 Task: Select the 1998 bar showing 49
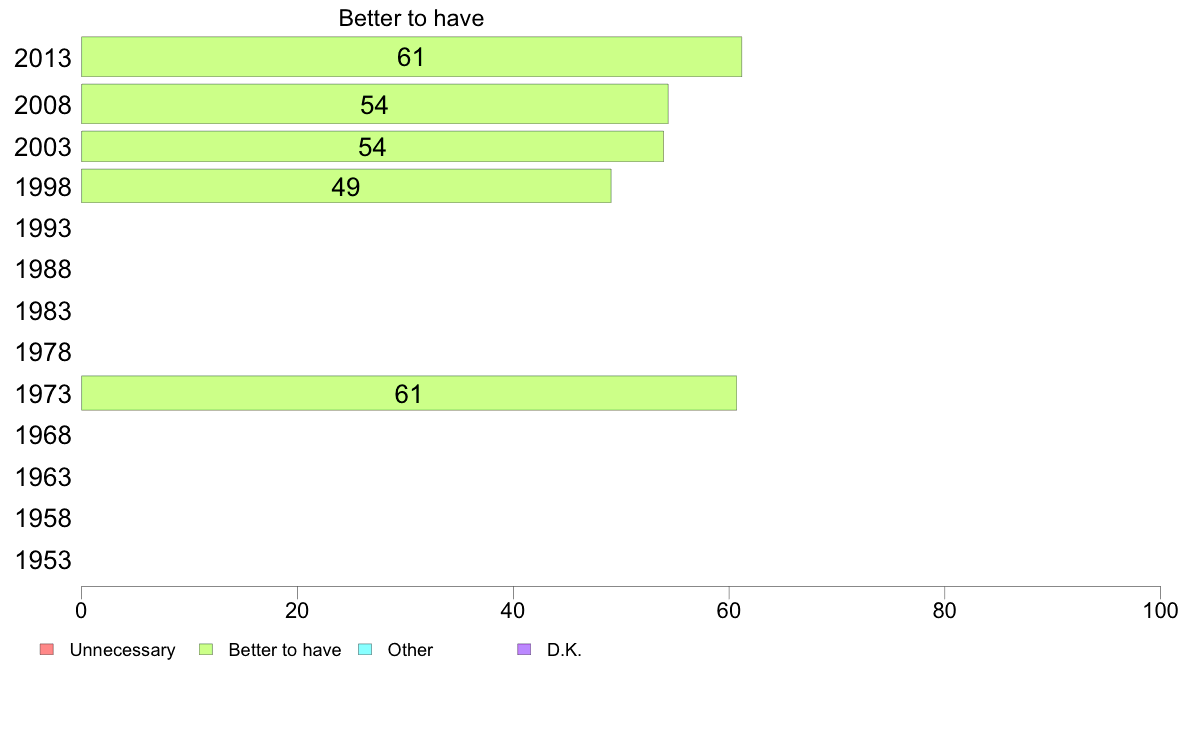coord(346,186)
